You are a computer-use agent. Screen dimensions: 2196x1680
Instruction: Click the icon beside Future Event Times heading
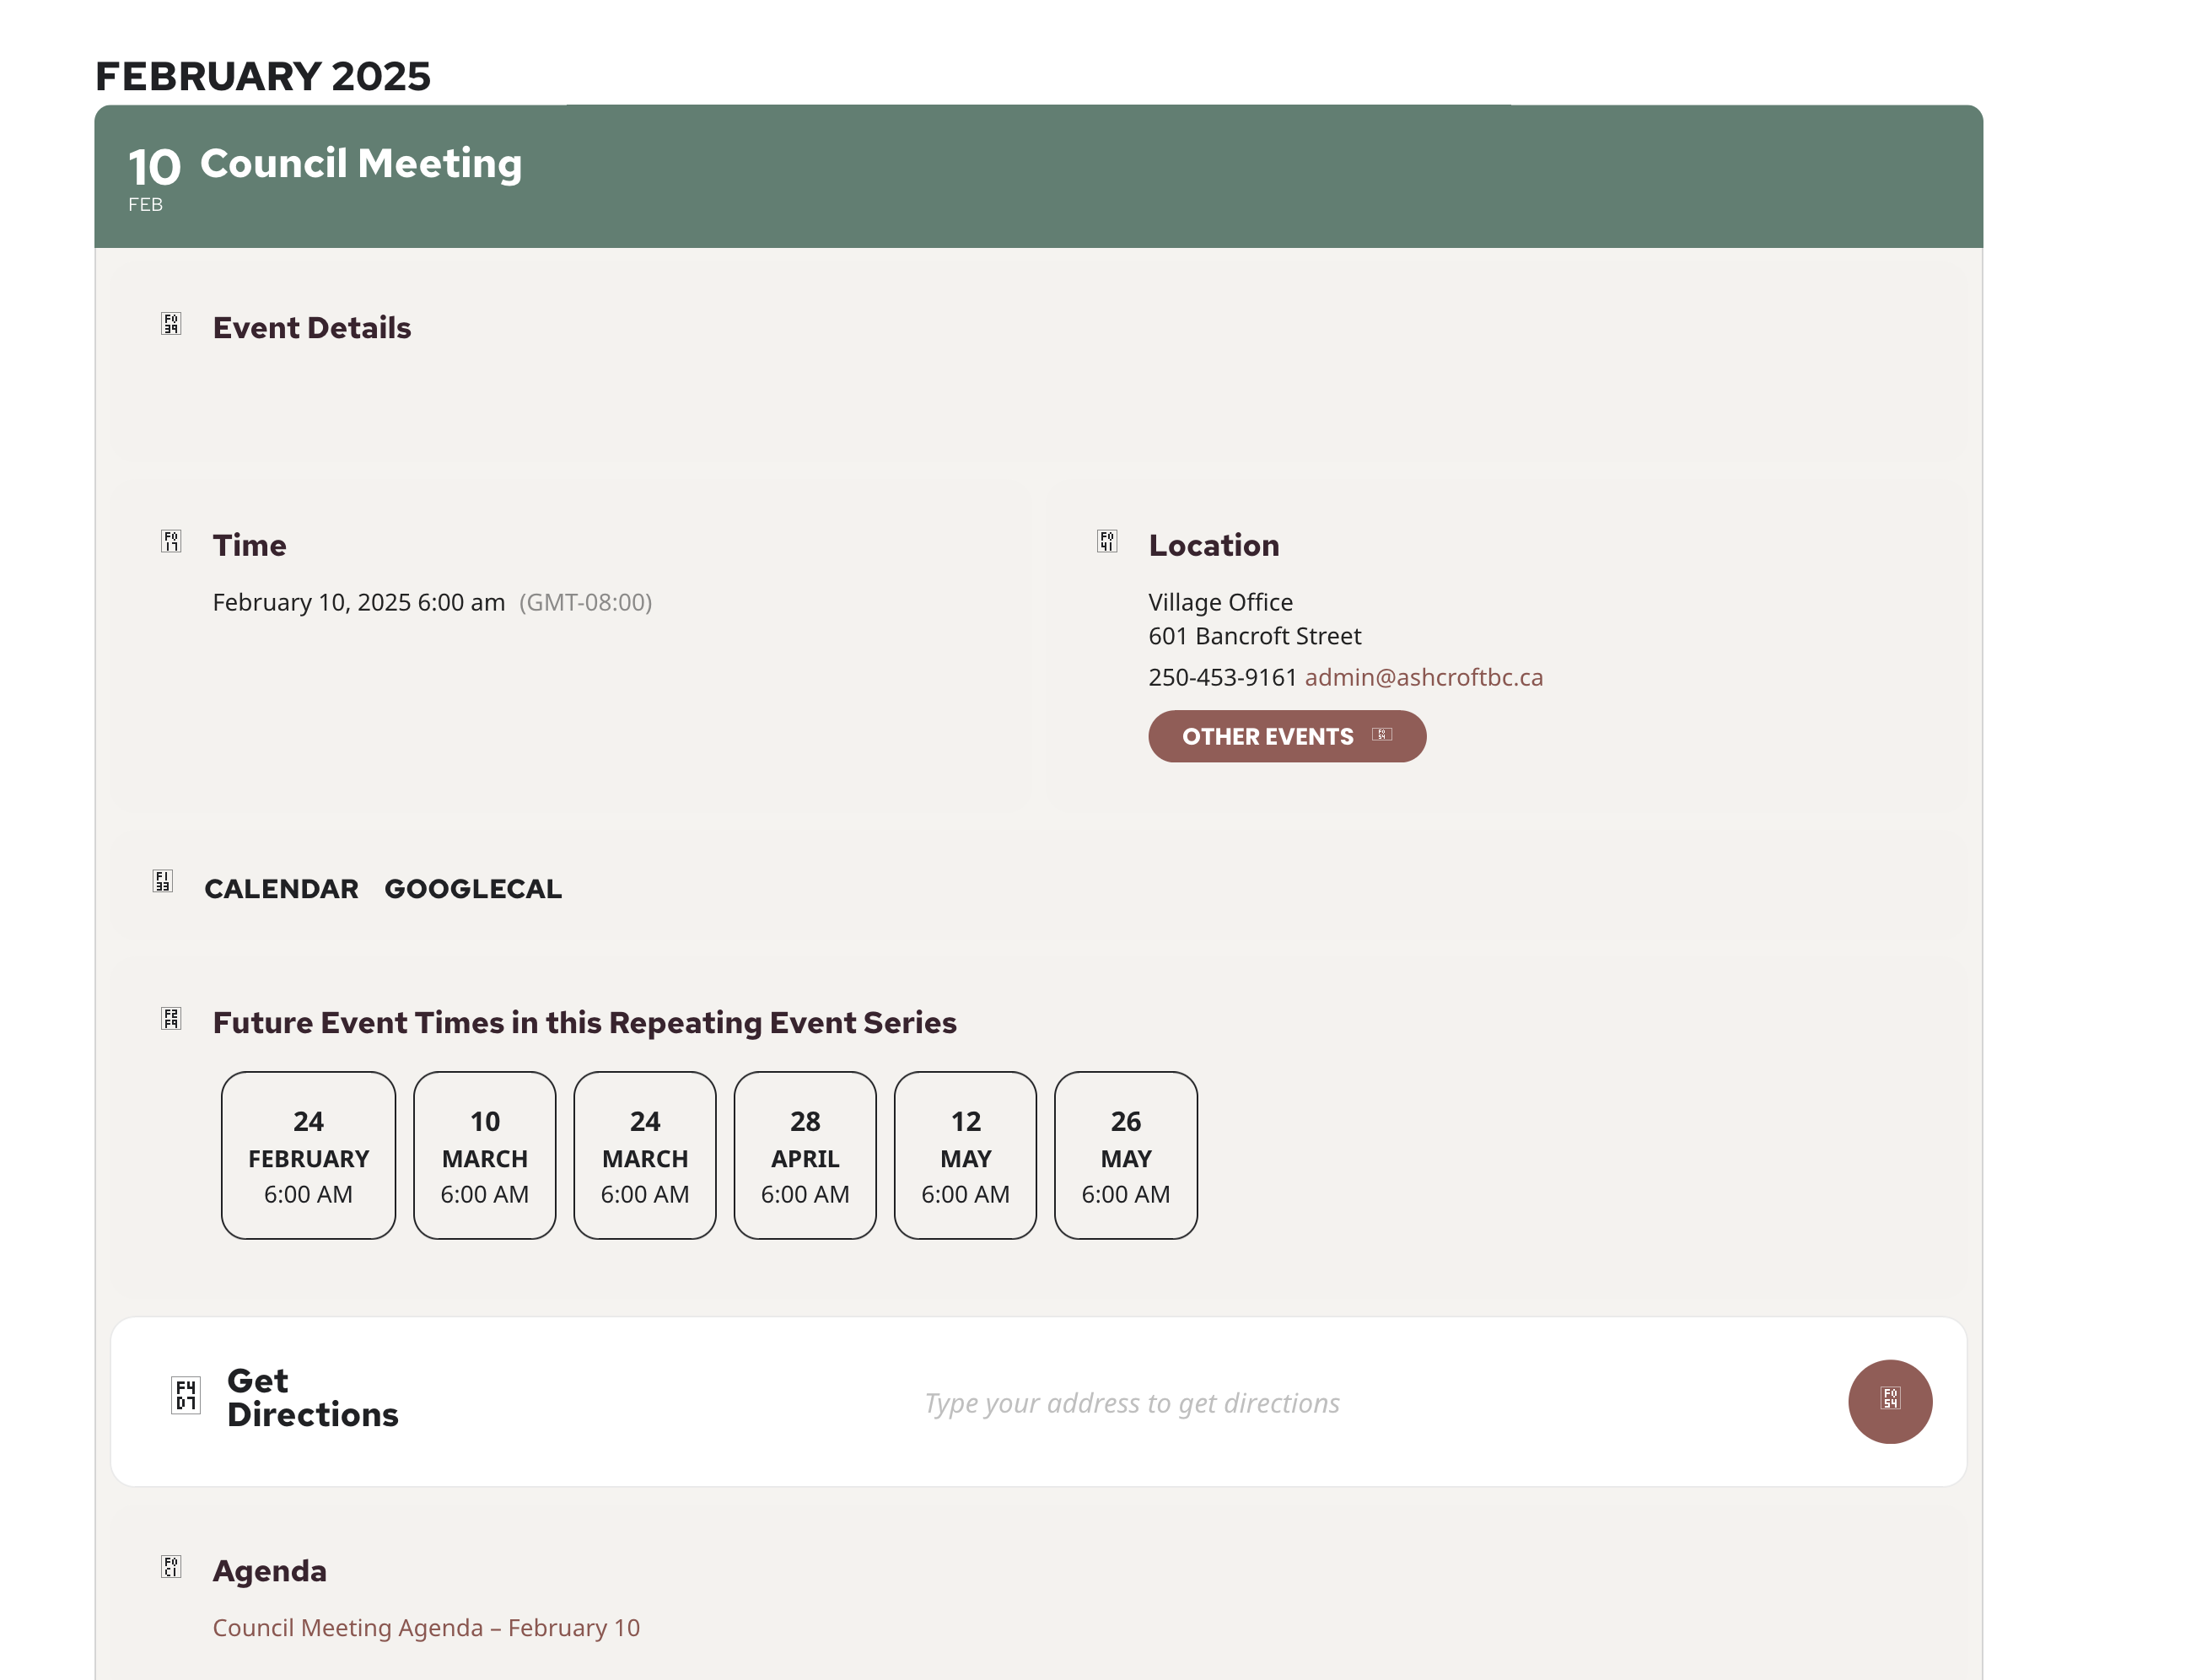click(x=171, y=1018)
